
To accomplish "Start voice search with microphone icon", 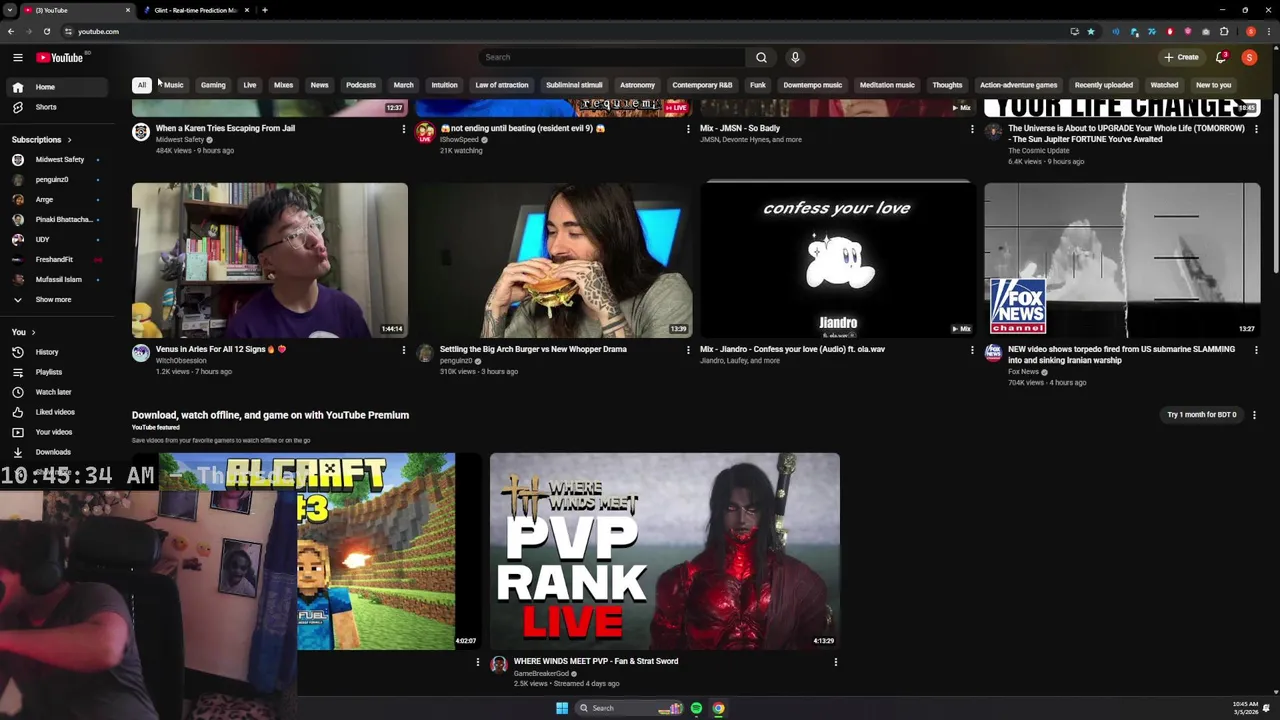I will (x=795, y=57).
